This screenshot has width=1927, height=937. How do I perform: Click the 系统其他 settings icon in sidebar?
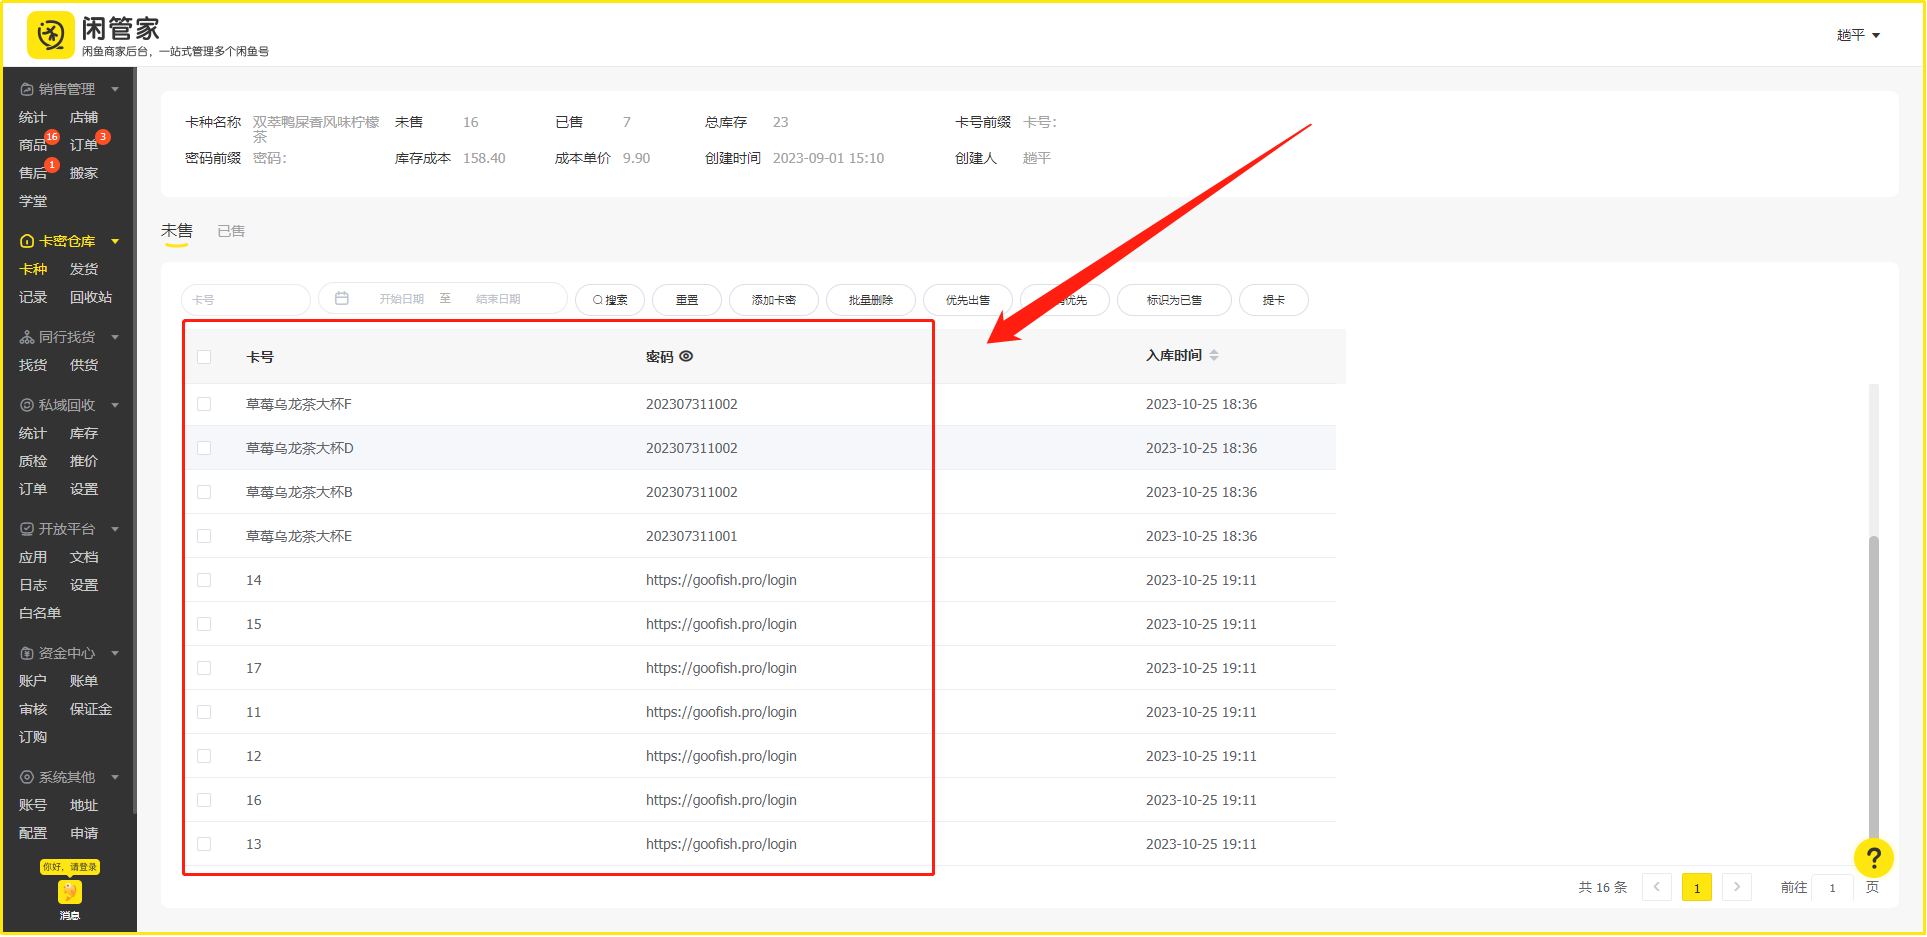[27, 777]
